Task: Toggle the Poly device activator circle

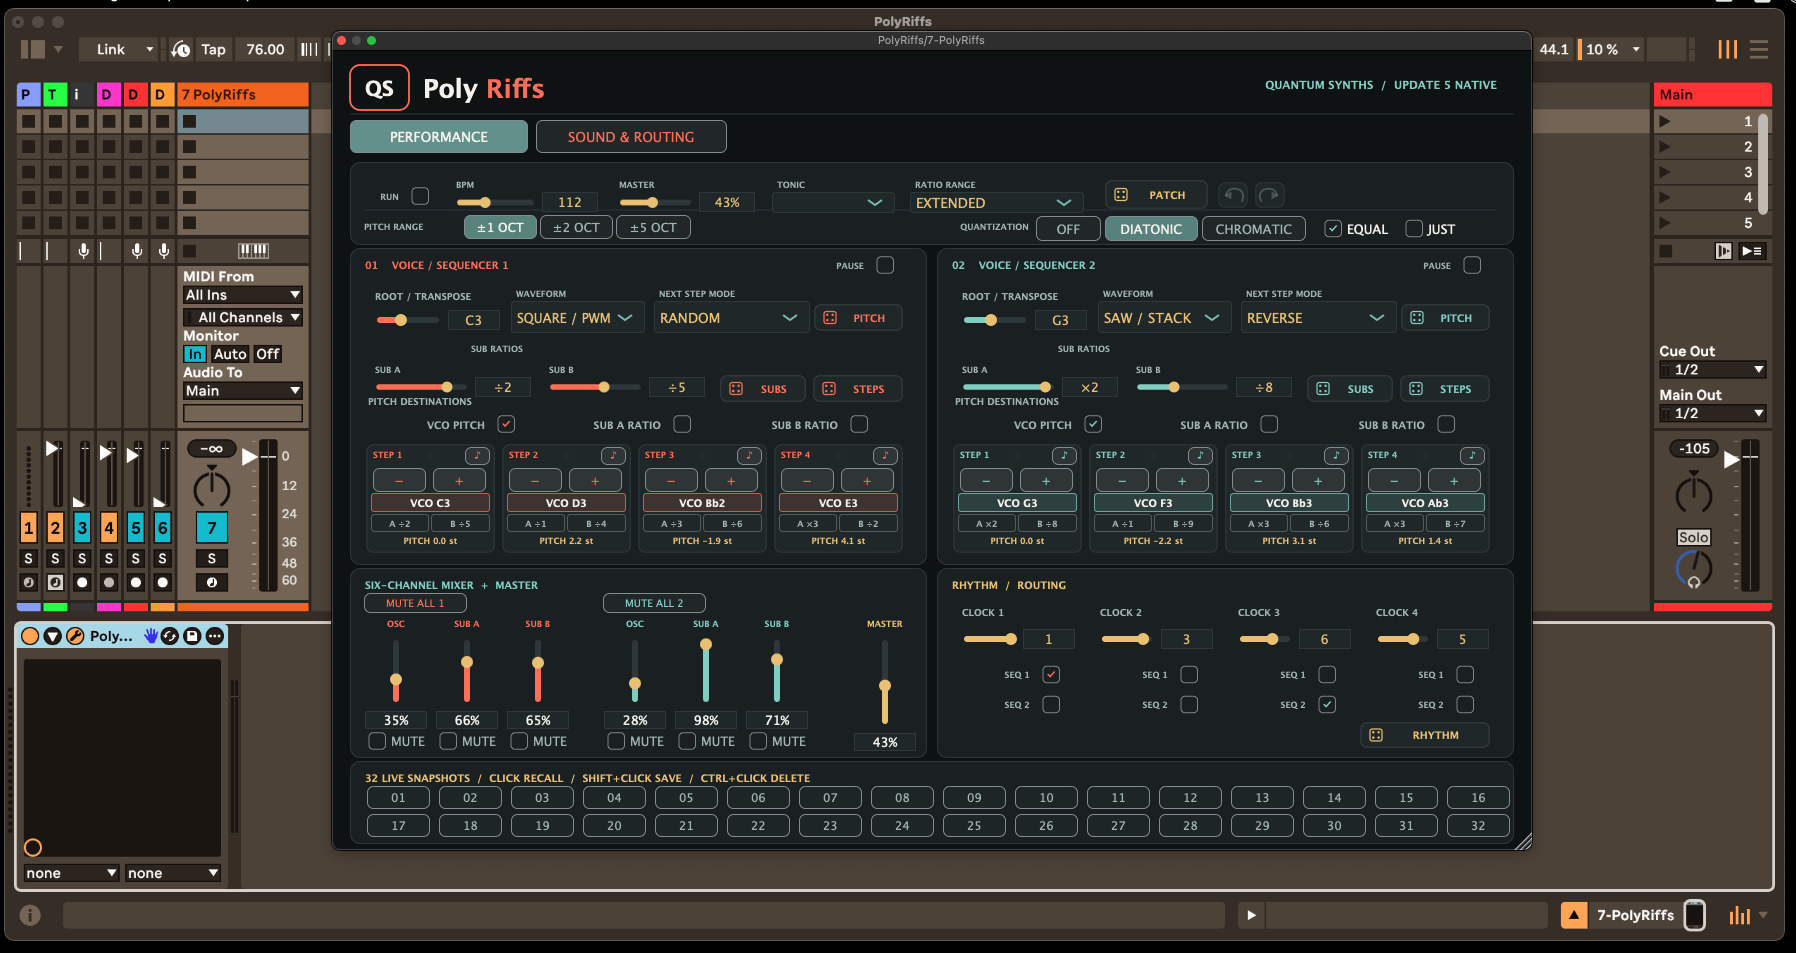Action: (x=30, y=636)
